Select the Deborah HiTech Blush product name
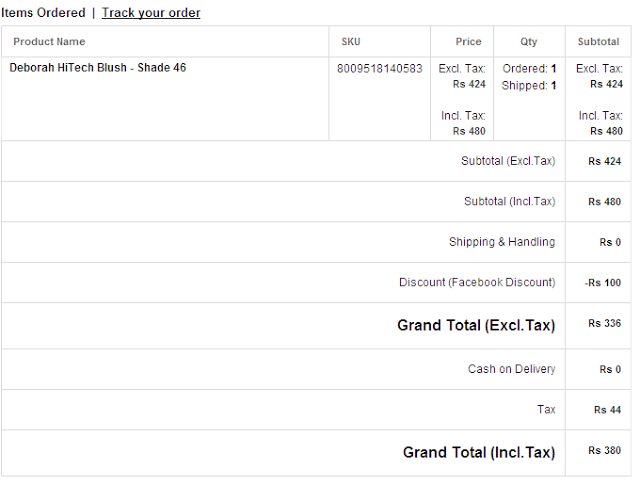Viewport: 640px width, 485px height. pos(98,68)
